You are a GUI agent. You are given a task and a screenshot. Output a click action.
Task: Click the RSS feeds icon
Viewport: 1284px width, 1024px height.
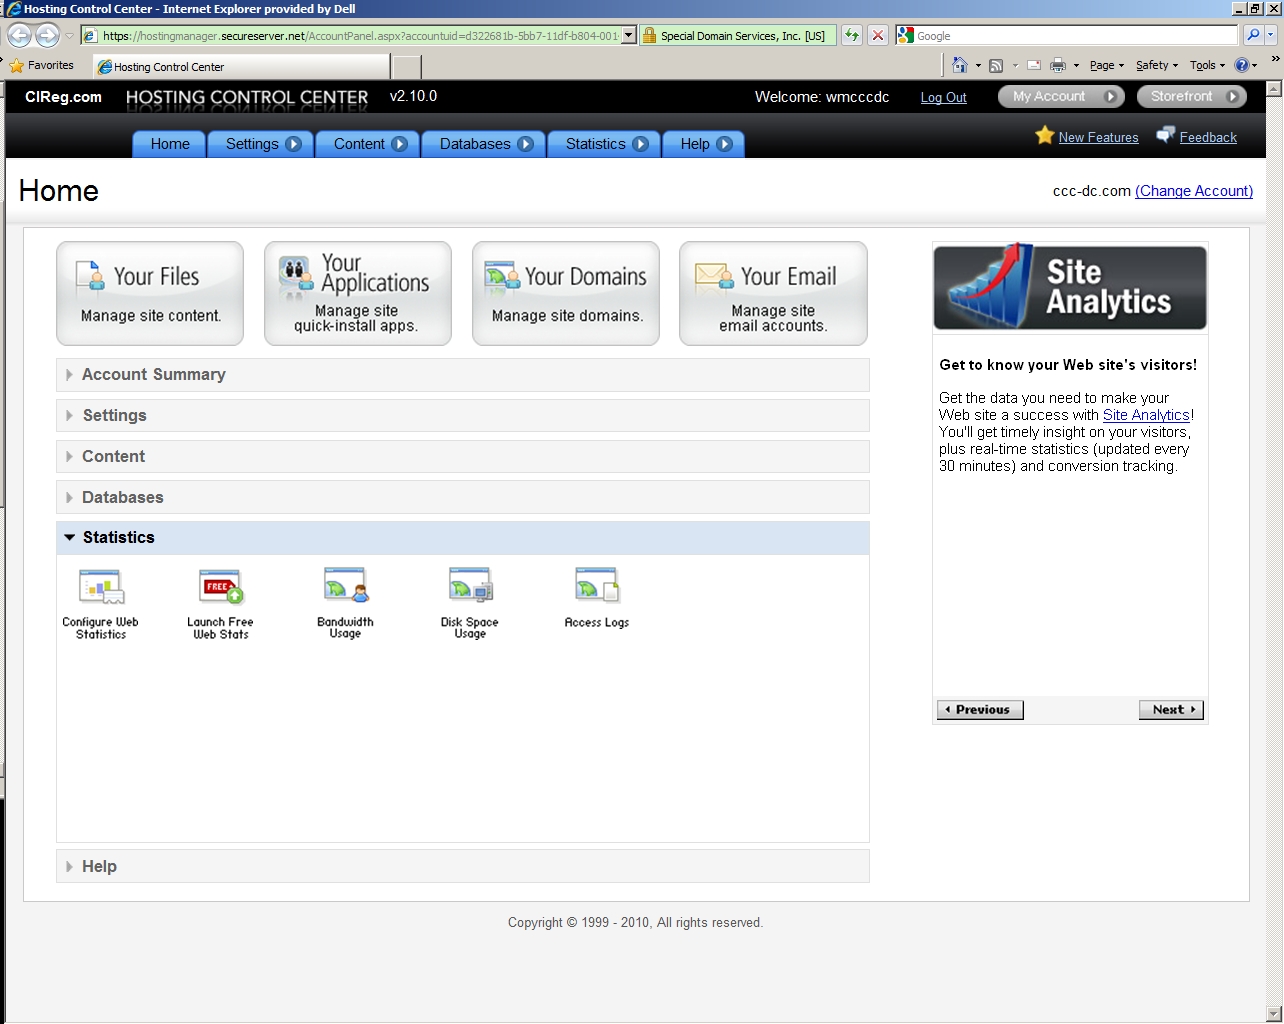(996, 66)
